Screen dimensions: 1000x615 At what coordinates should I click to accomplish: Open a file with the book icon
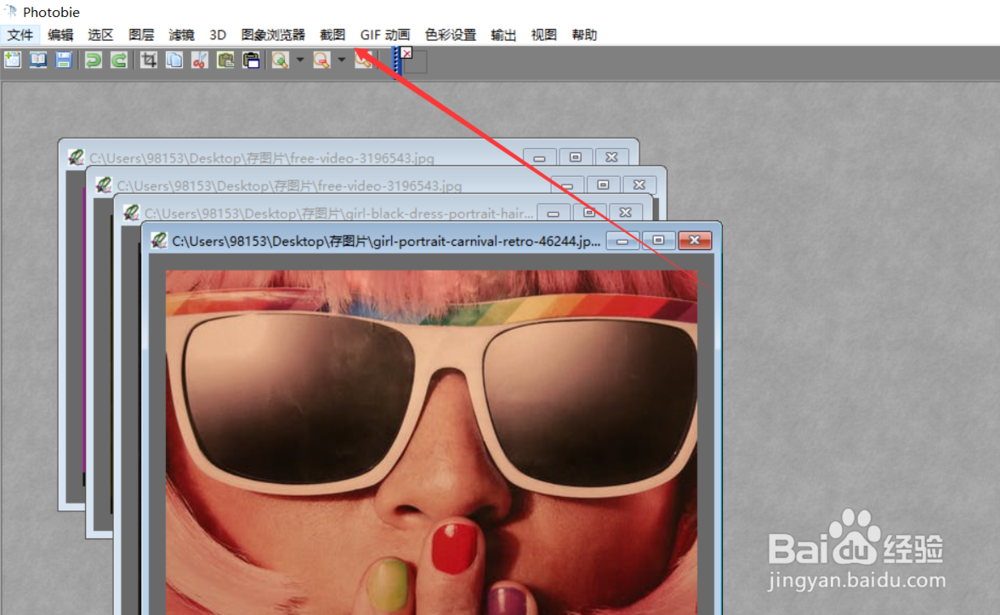tap(38, 60)
